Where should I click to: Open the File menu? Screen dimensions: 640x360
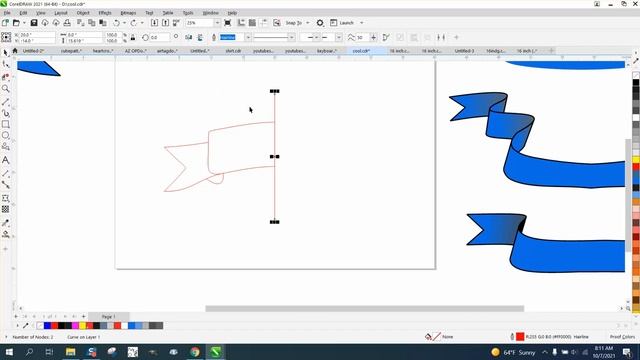click(x=7, y=13)
